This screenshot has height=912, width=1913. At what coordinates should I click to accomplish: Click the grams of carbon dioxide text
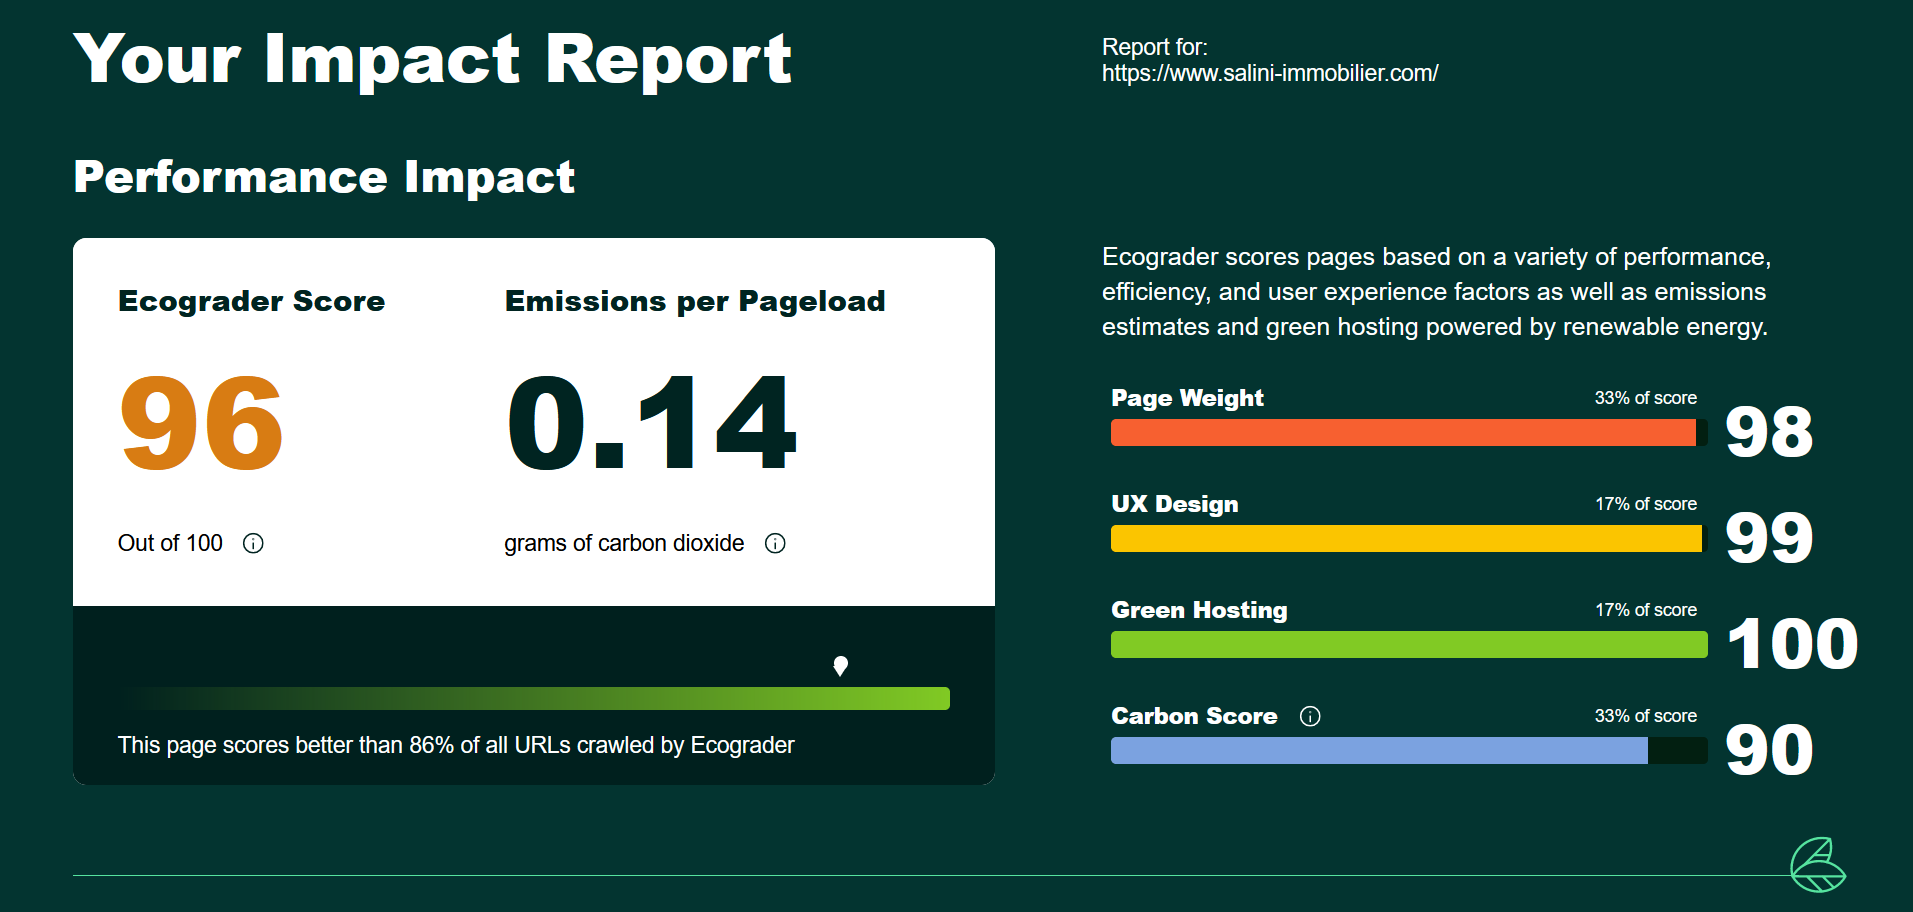624,543
